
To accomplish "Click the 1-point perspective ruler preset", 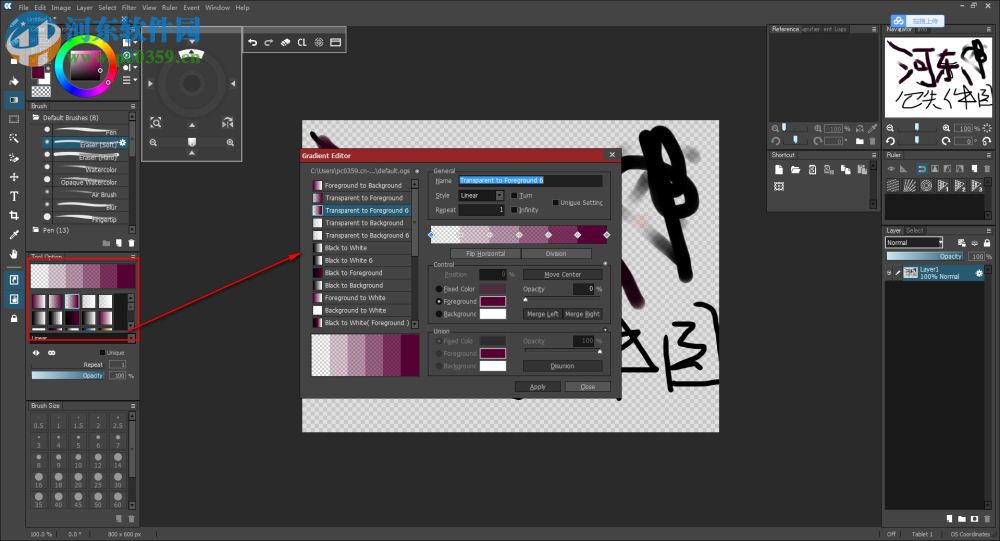I will [x=943, y=186].
